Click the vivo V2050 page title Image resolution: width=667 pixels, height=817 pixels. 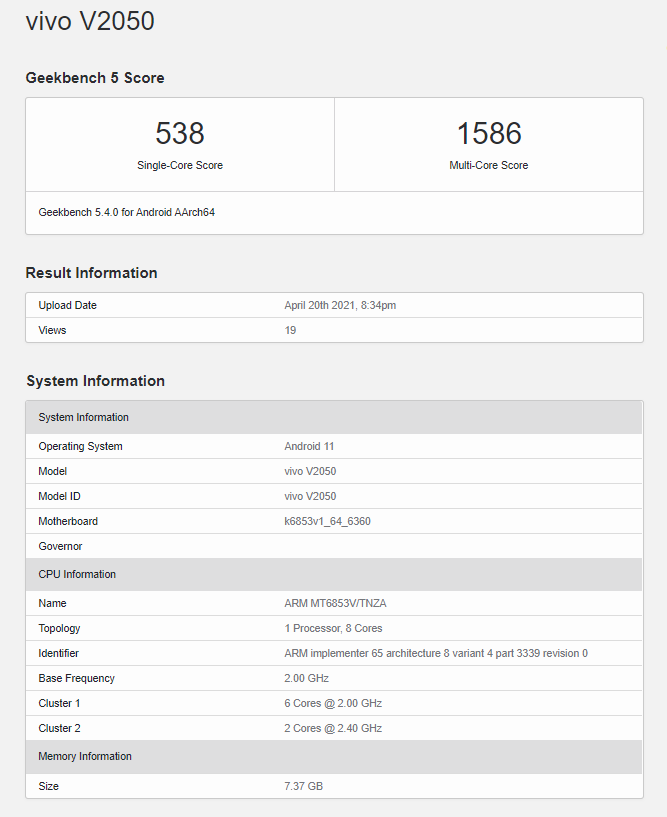(x=90, y=21)
